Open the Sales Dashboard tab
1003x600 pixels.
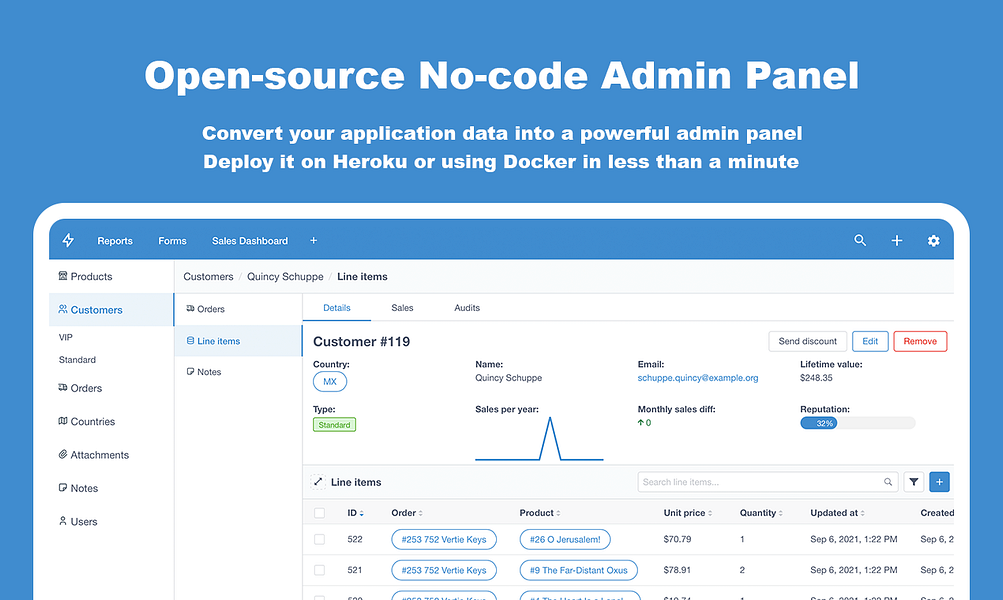[250, 241]
